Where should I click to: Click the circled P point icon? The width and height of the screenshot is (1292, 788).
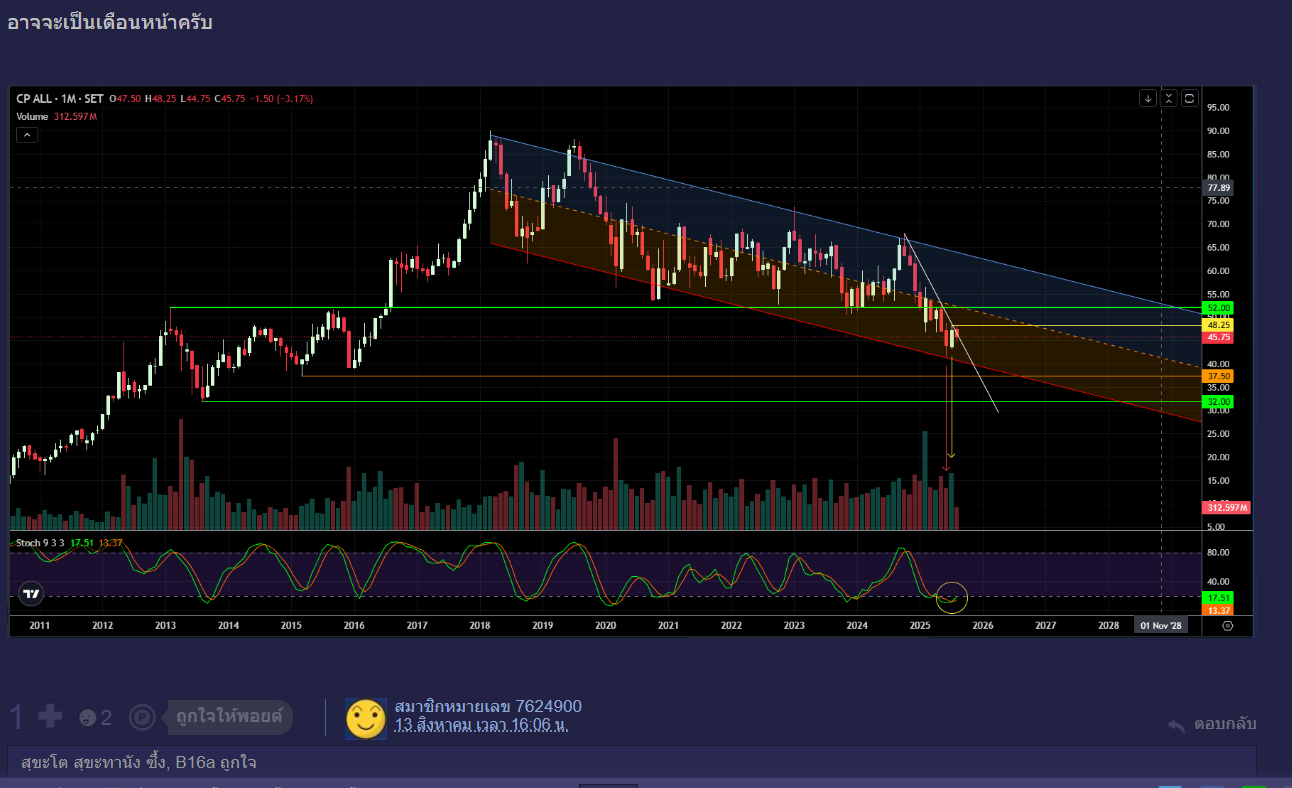pyautogui.click(x=143, y=717)
